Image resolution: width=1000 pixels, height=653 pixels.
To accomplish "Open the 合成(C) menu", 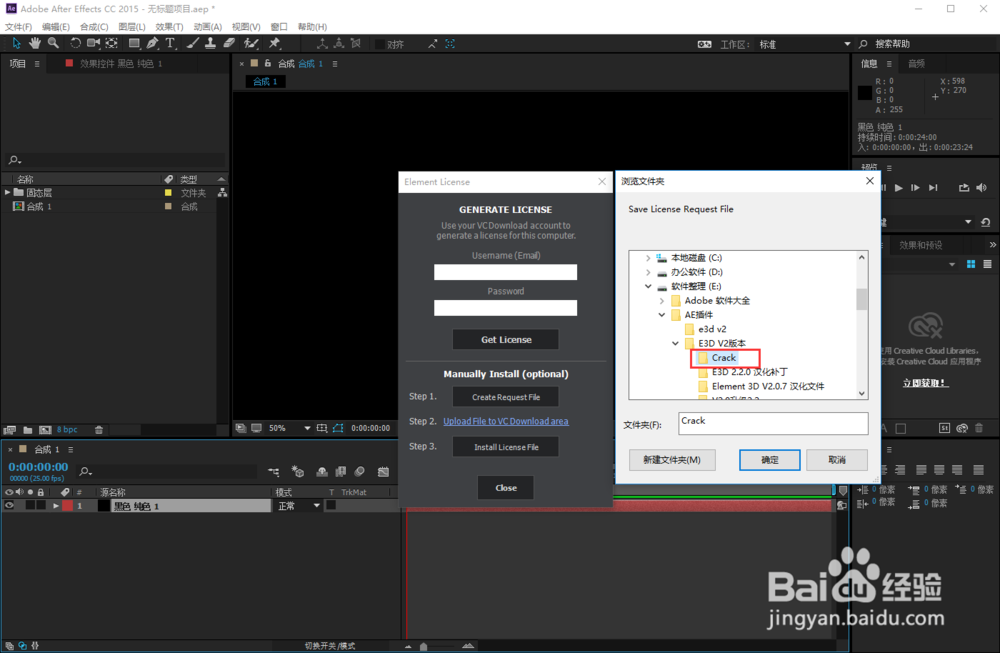I will pyautogui.click(x=94, y=27).
